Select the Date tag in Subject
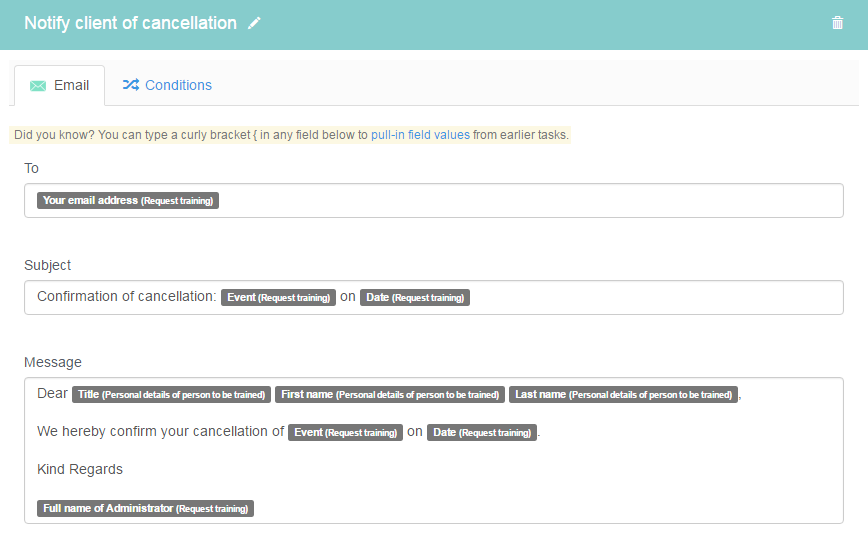Screen dimensions: 868x553 click(x=415, y=297)
